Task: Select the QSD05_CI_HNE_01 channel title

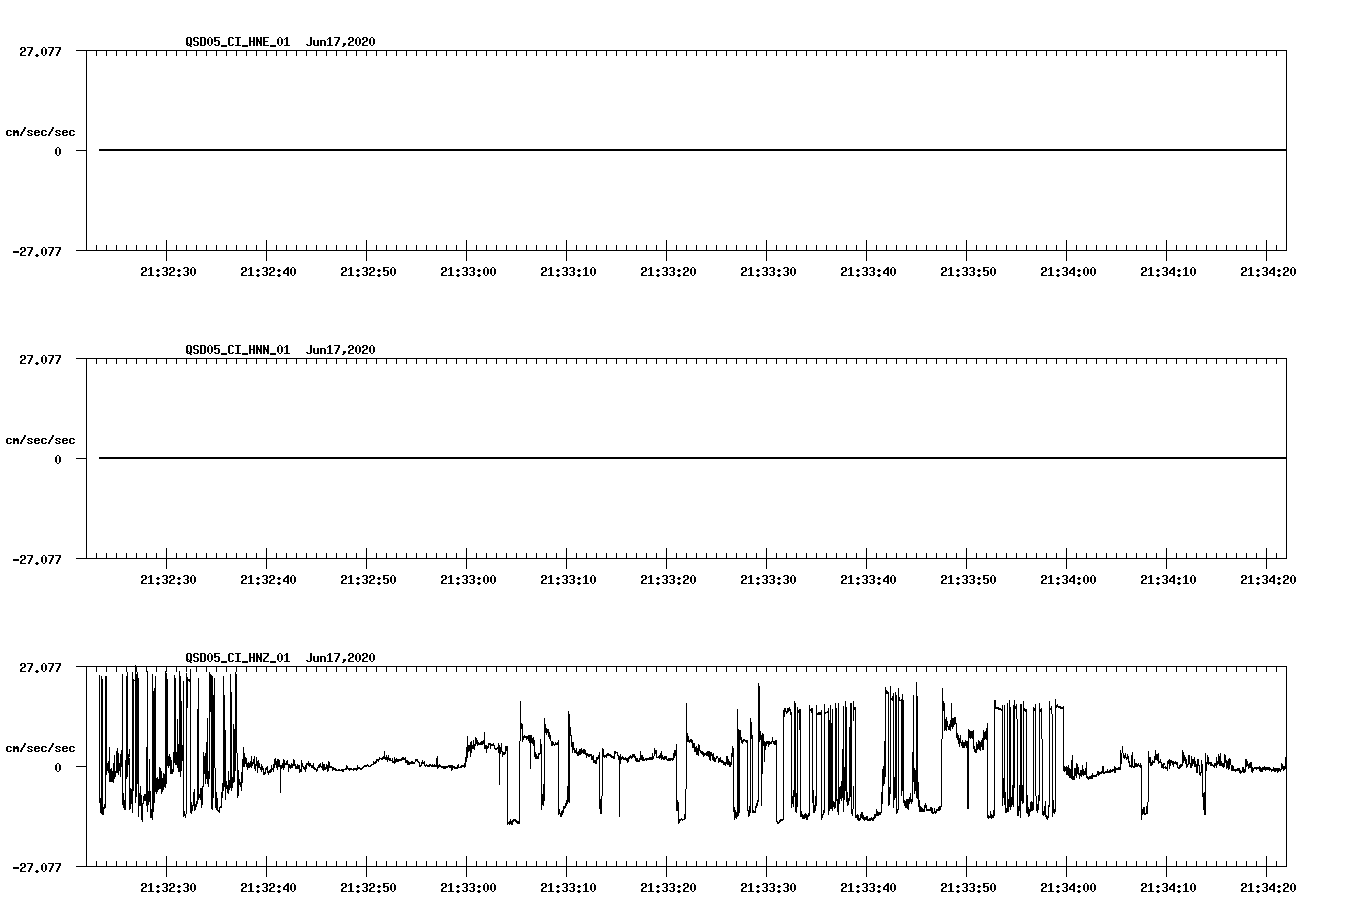Action: [x=238, y=42]
